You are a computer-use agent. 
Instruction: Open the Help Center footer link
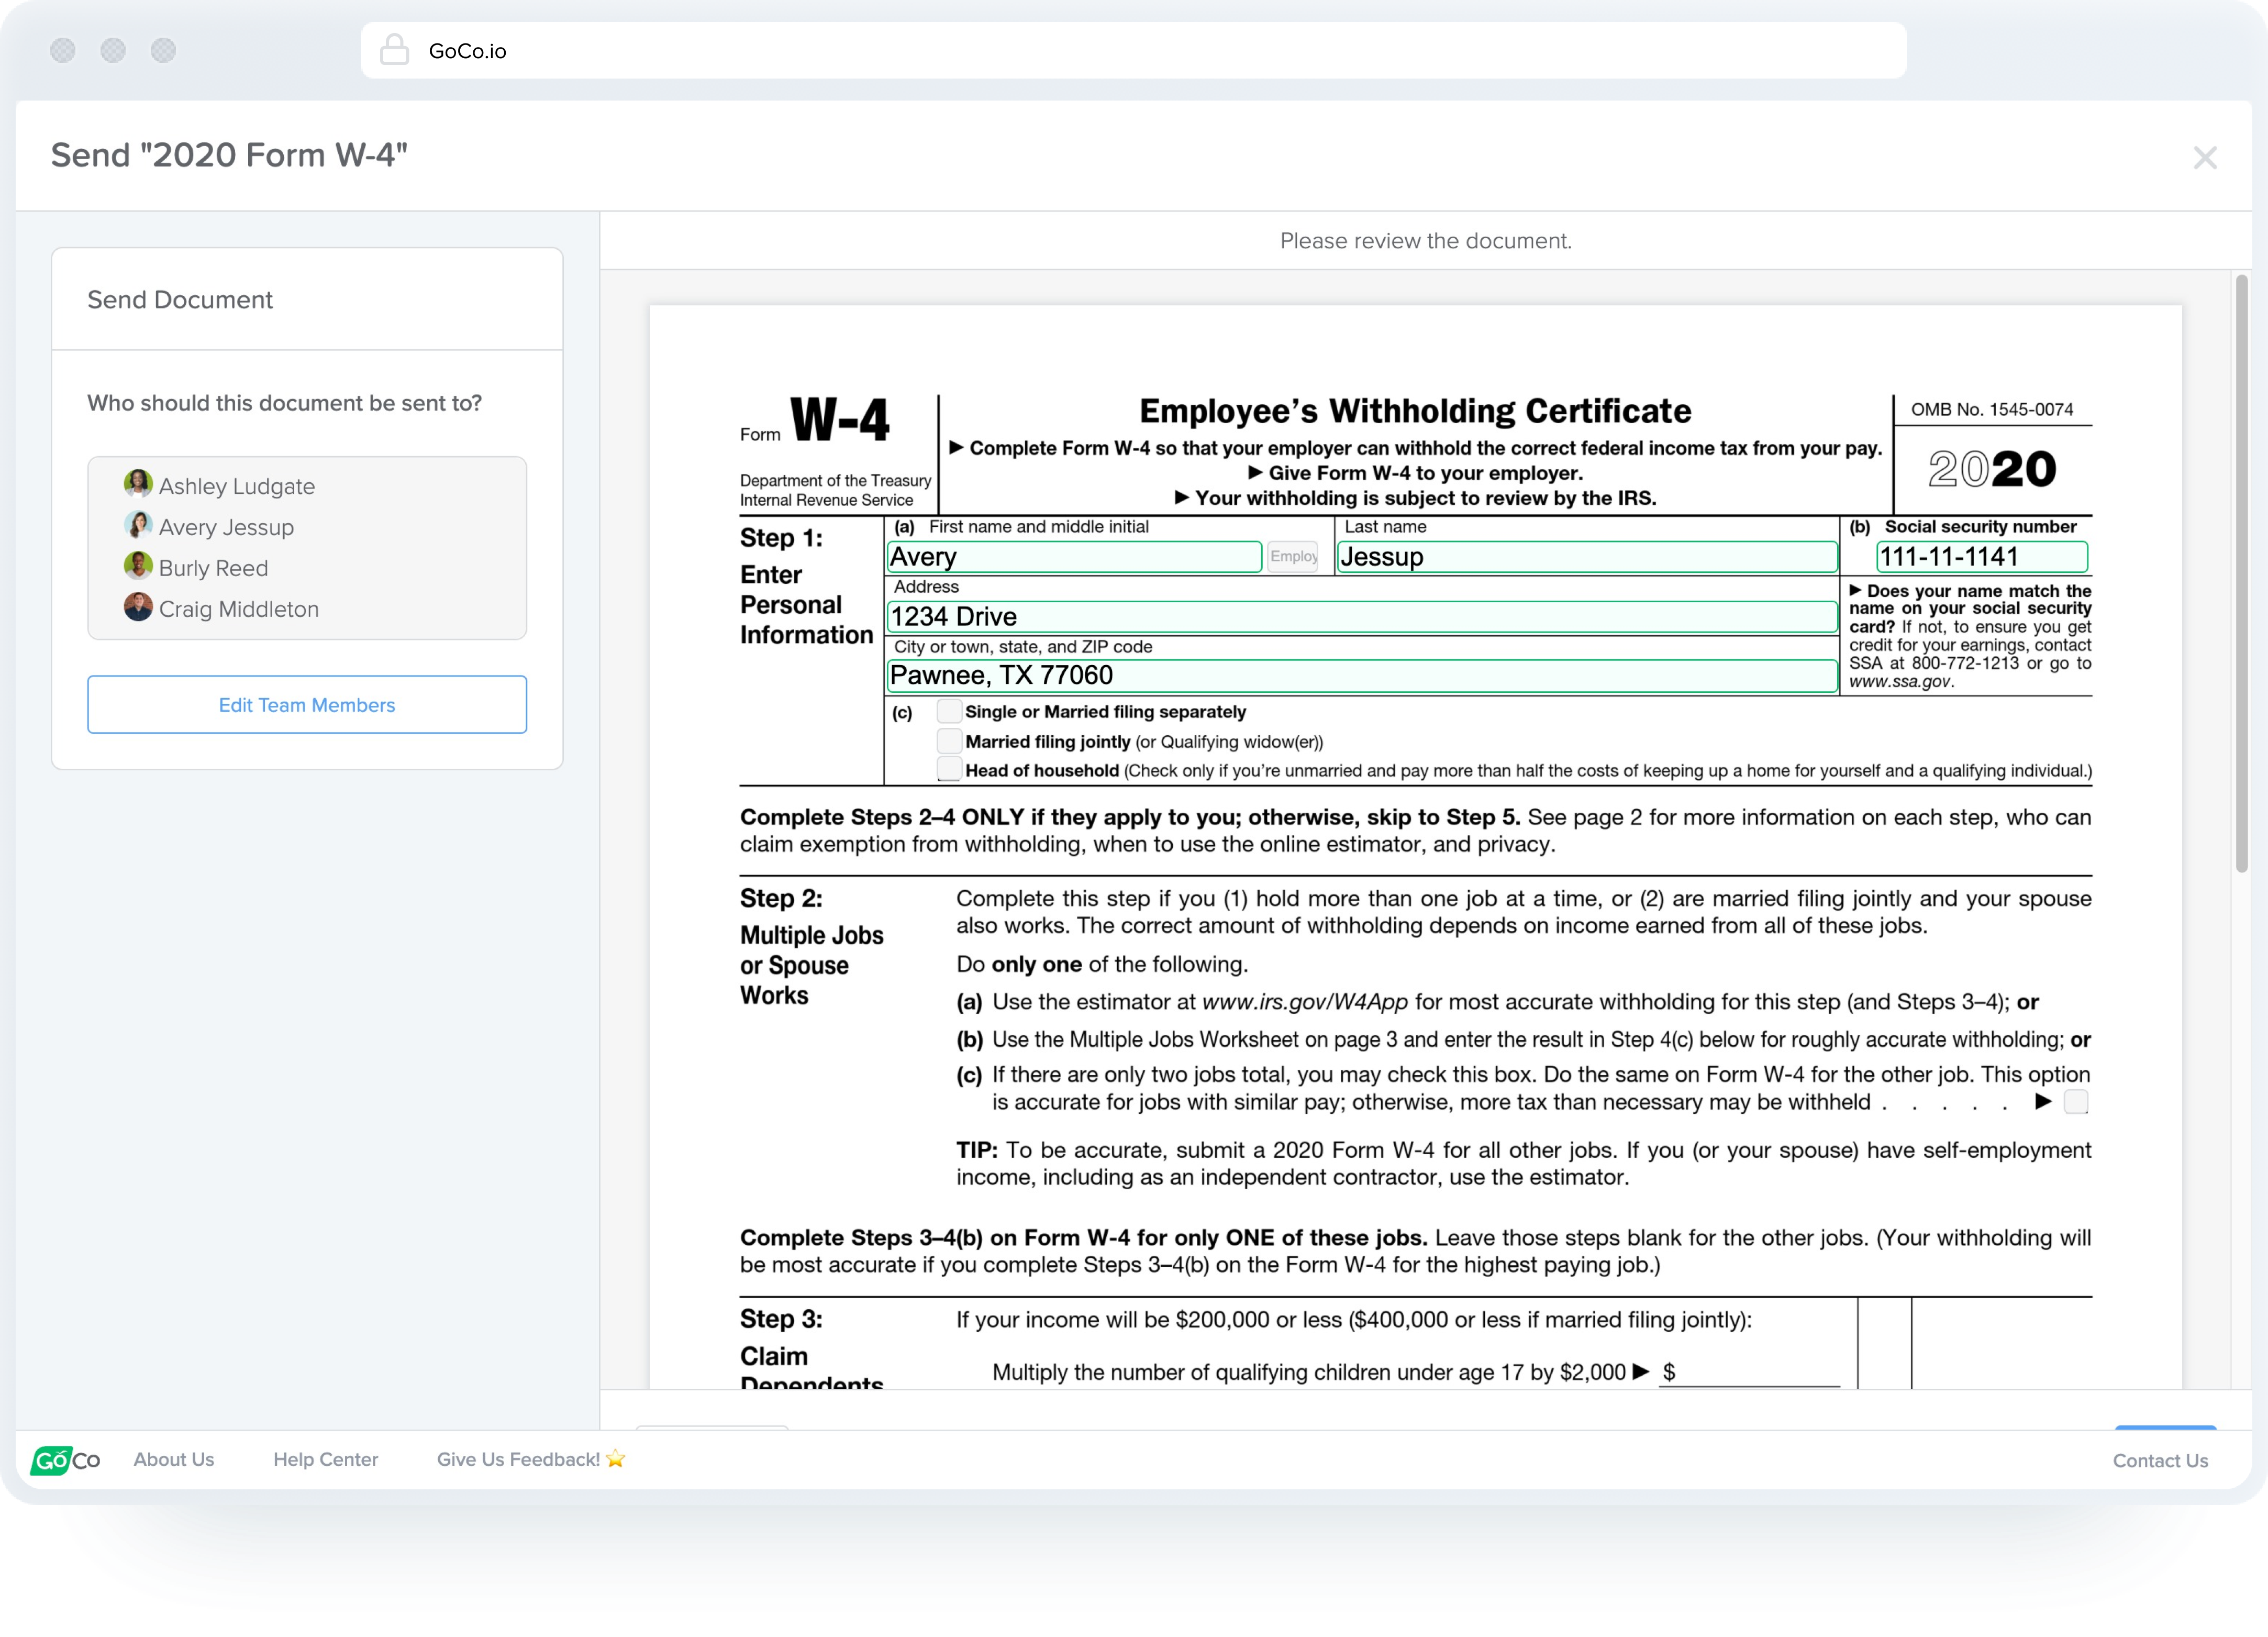click(326, 1460)
